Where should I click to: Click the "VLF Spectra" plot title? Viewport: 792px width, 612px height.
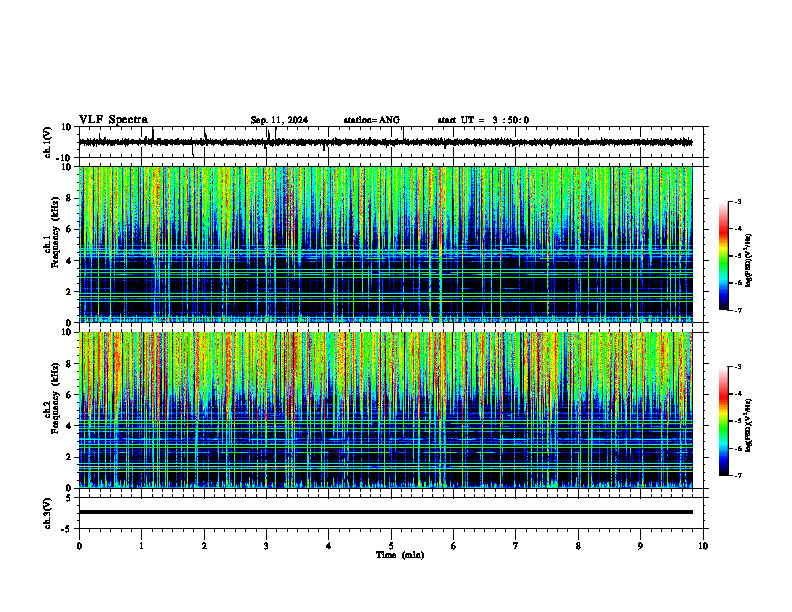pos(113,120)
